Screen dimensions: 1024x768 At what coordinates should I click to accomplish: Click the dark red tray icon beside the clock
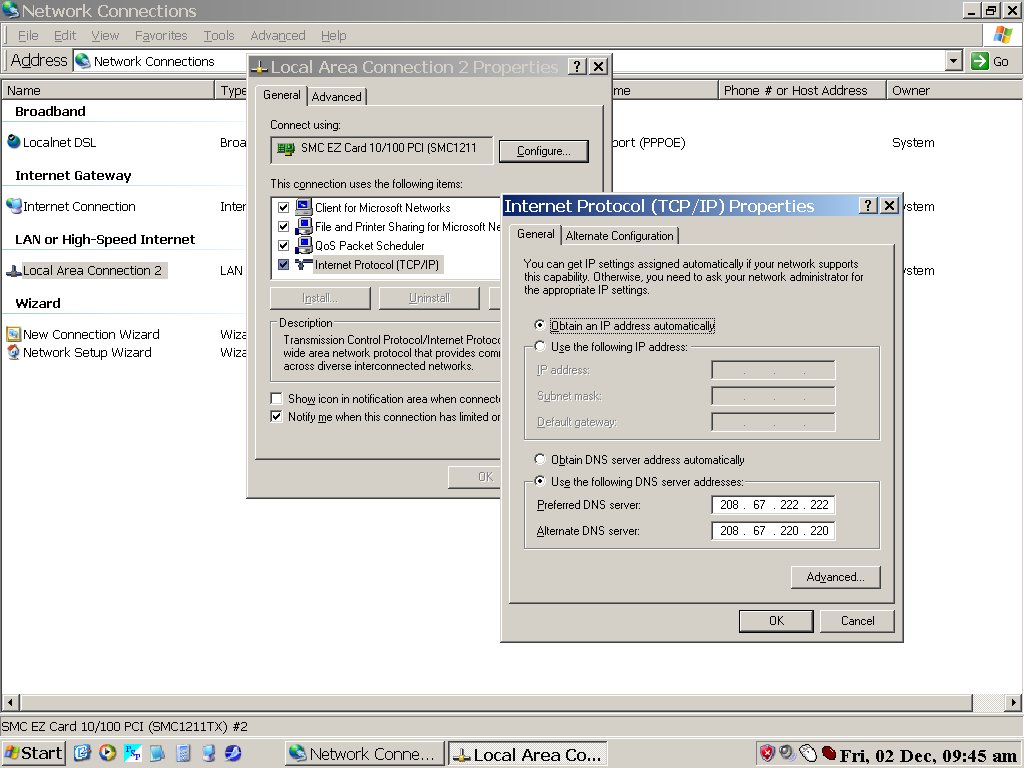click(x=829, y=752)
